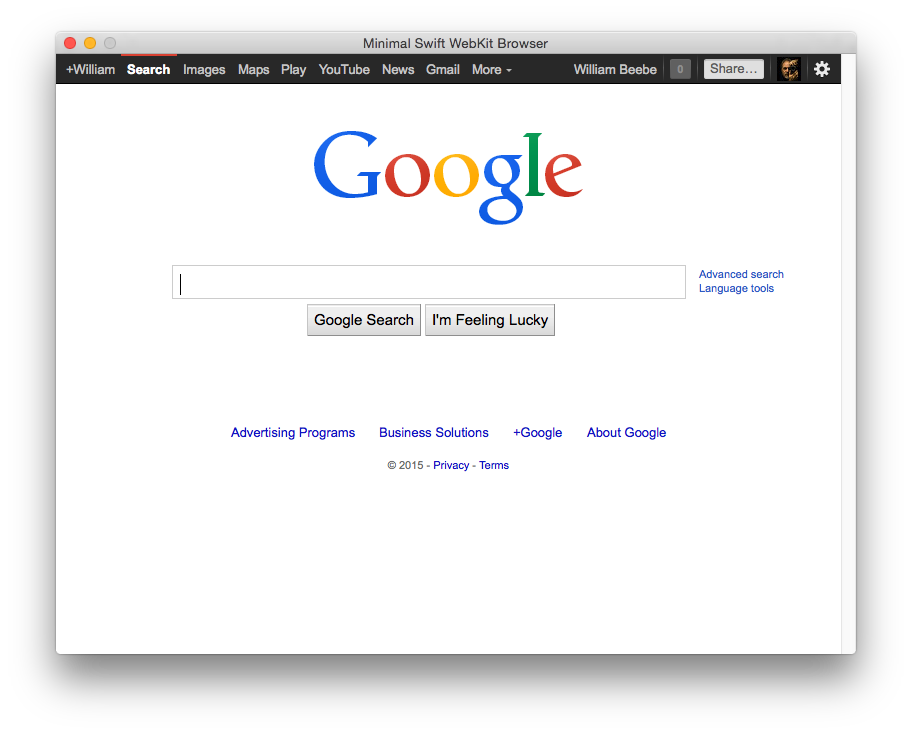
Task: Click the Google Search button
Action: [x=364, y=320]
